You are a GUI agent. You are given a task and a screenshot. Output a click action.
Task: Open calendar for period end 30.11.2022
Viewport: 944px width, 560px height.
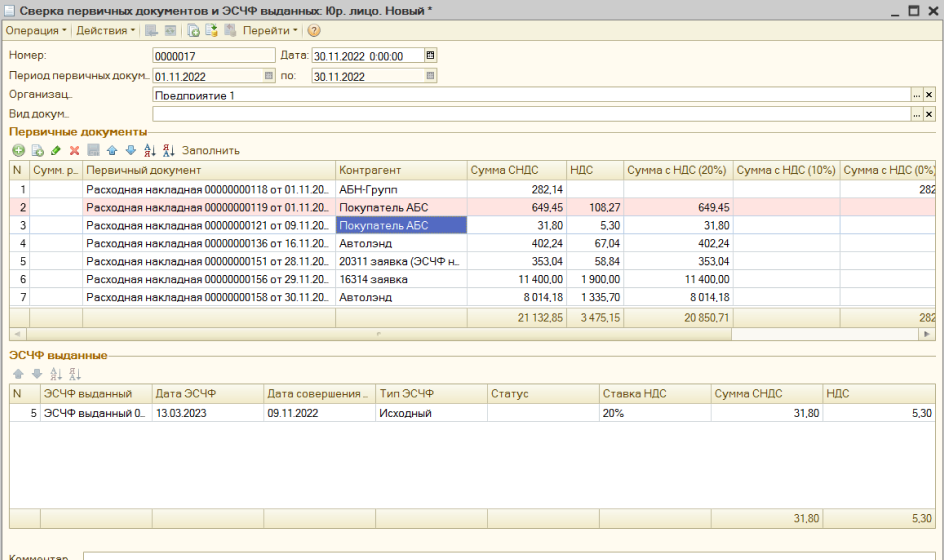(x=430, y=76)
